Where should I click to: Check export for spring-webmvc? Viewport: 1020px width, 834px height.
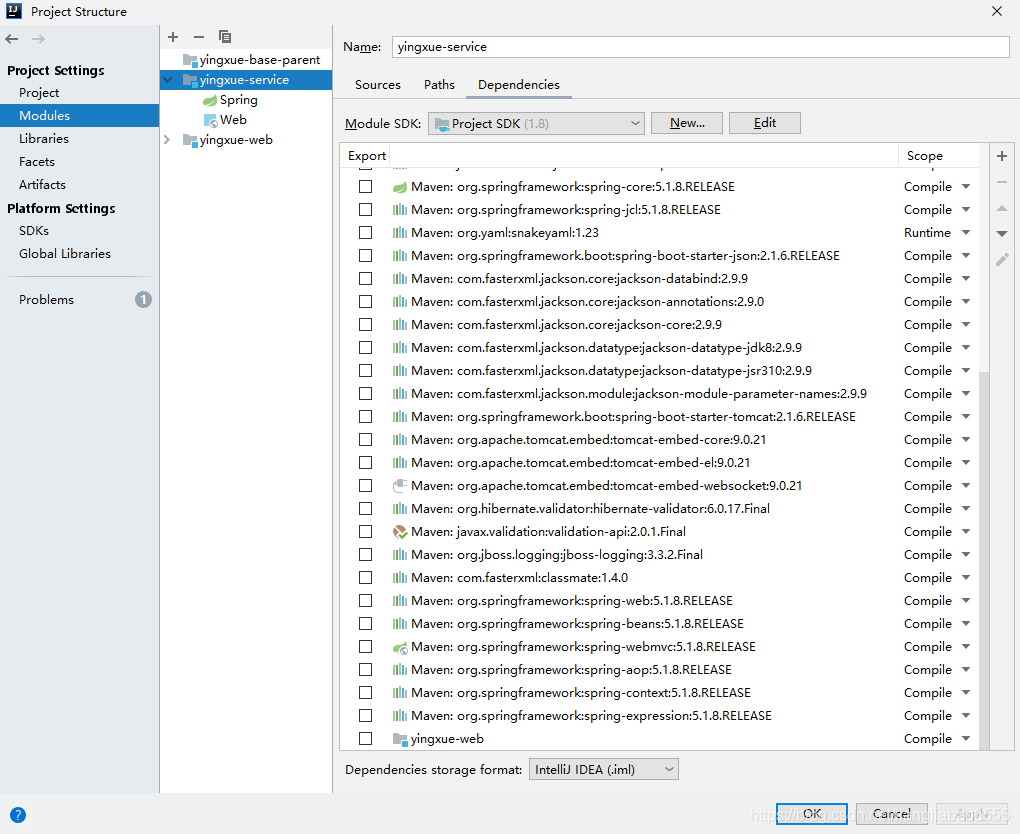tap(366, 647)
